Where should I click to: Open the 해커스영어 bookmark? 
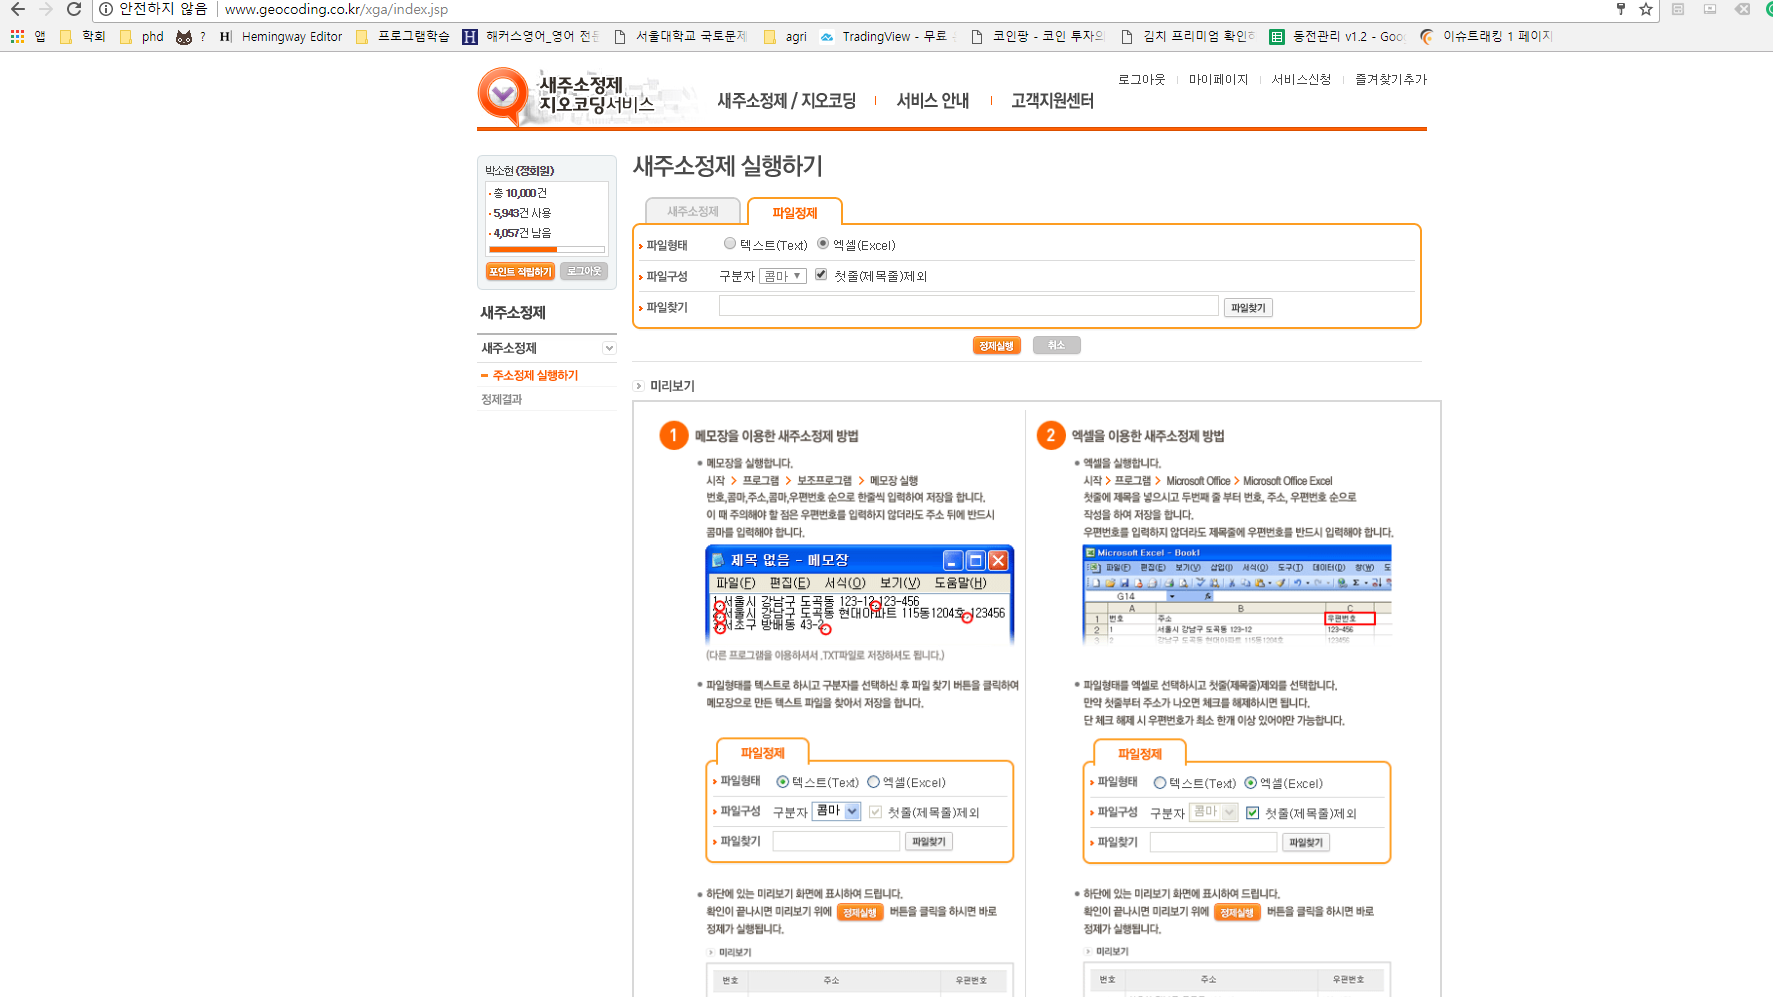pyautogui.click(x=531, y=36)
